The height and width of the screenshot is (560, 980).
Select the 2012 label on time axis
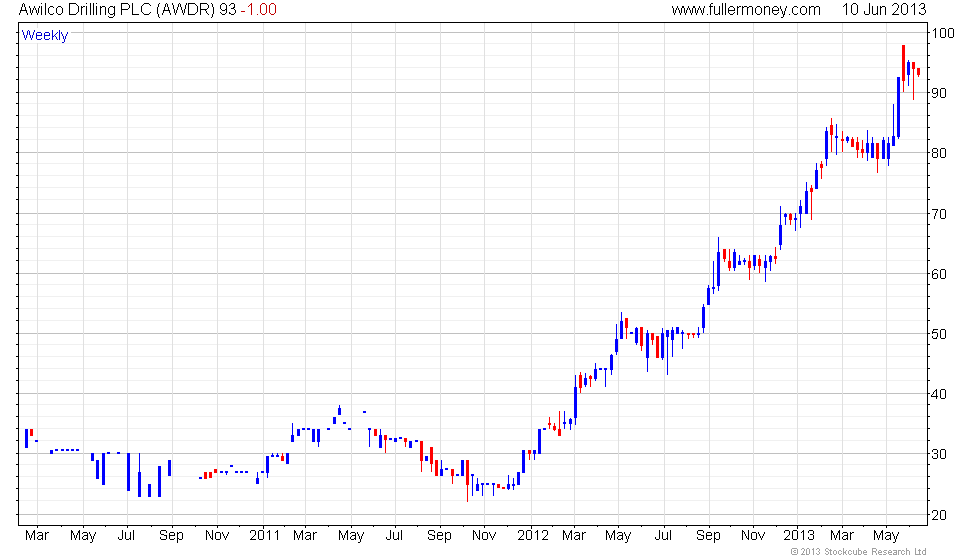(x=533, y=536)
